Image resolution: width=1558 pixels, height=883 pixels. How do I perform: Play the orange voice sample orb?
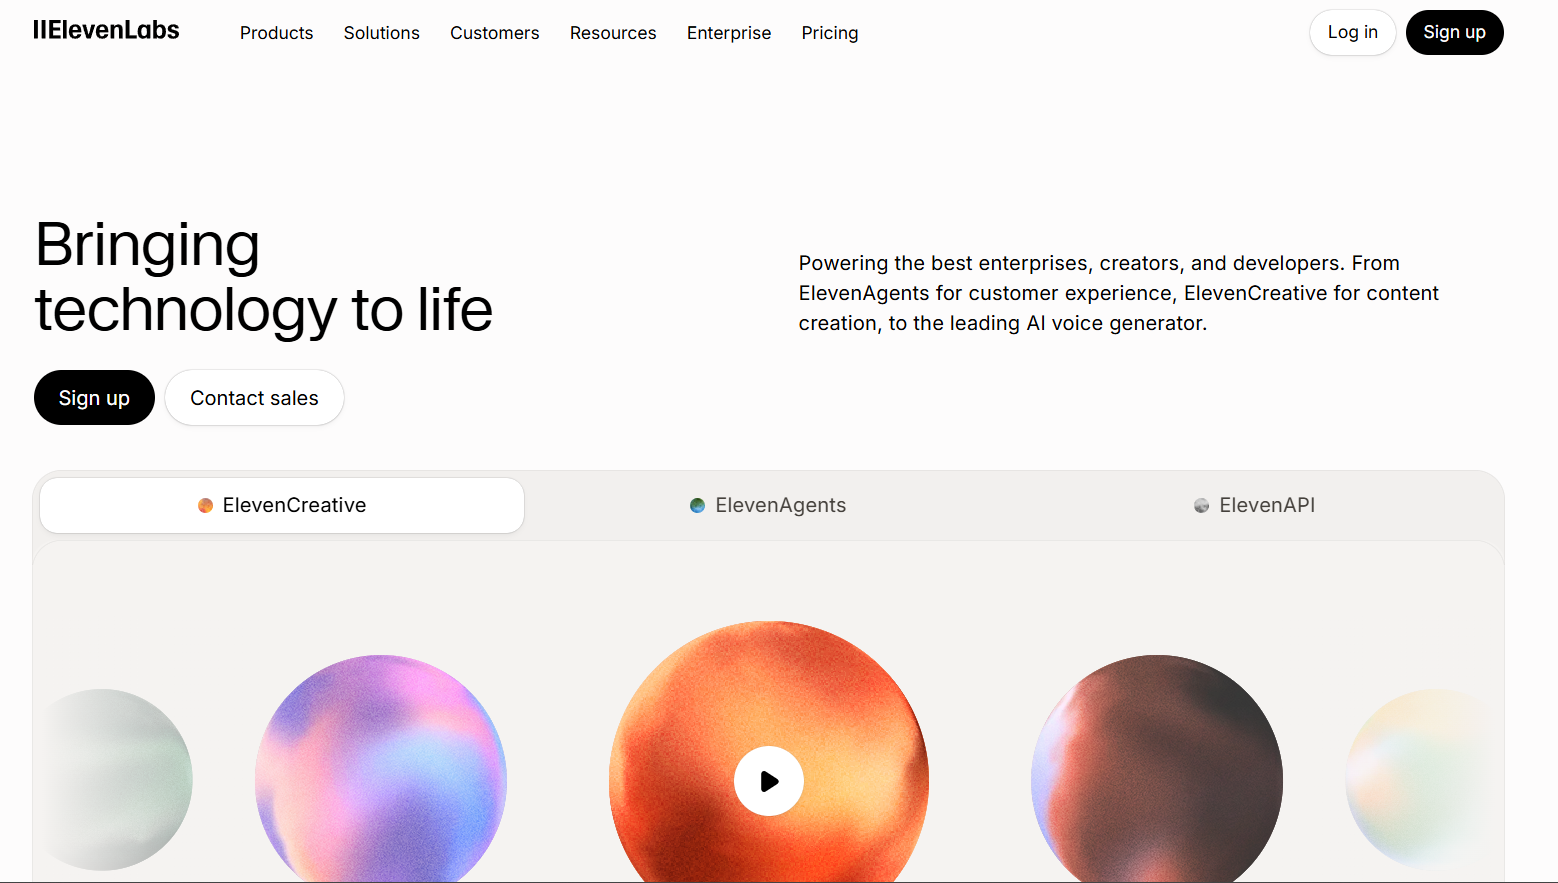pyautogui.click(x=768, y=781)
